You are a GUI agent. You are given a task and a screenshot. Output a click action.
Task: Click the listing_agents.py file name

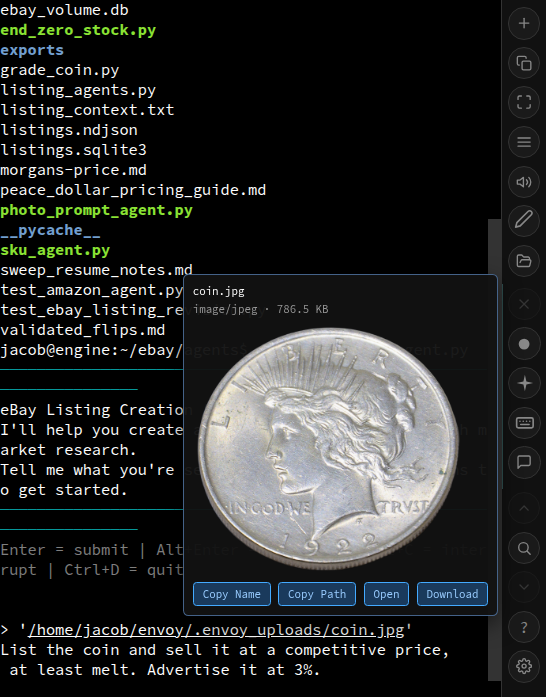click(x=78, y=90)
